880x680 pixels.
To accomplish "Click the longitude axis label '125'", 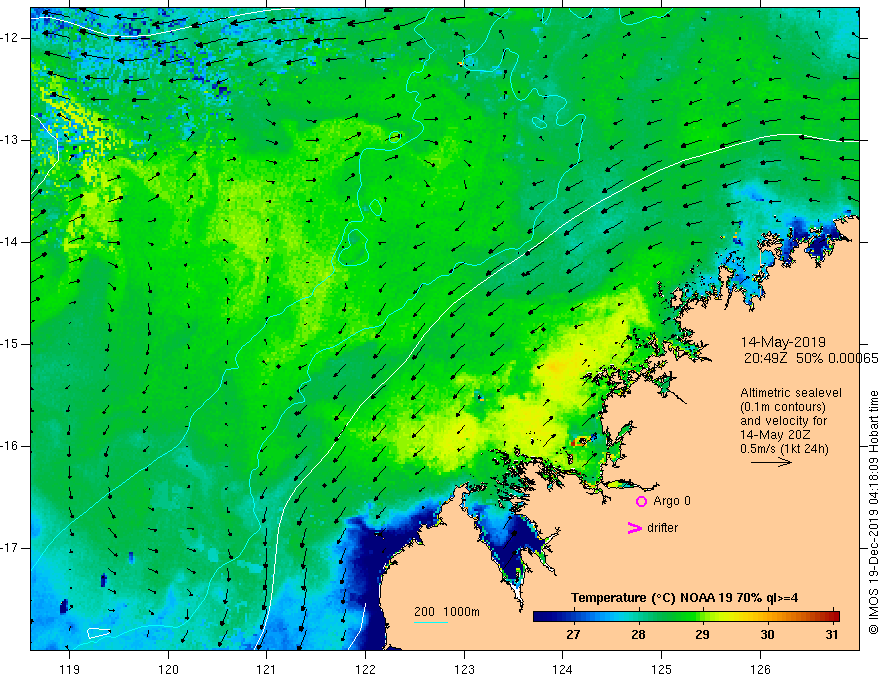I will 661,669.
